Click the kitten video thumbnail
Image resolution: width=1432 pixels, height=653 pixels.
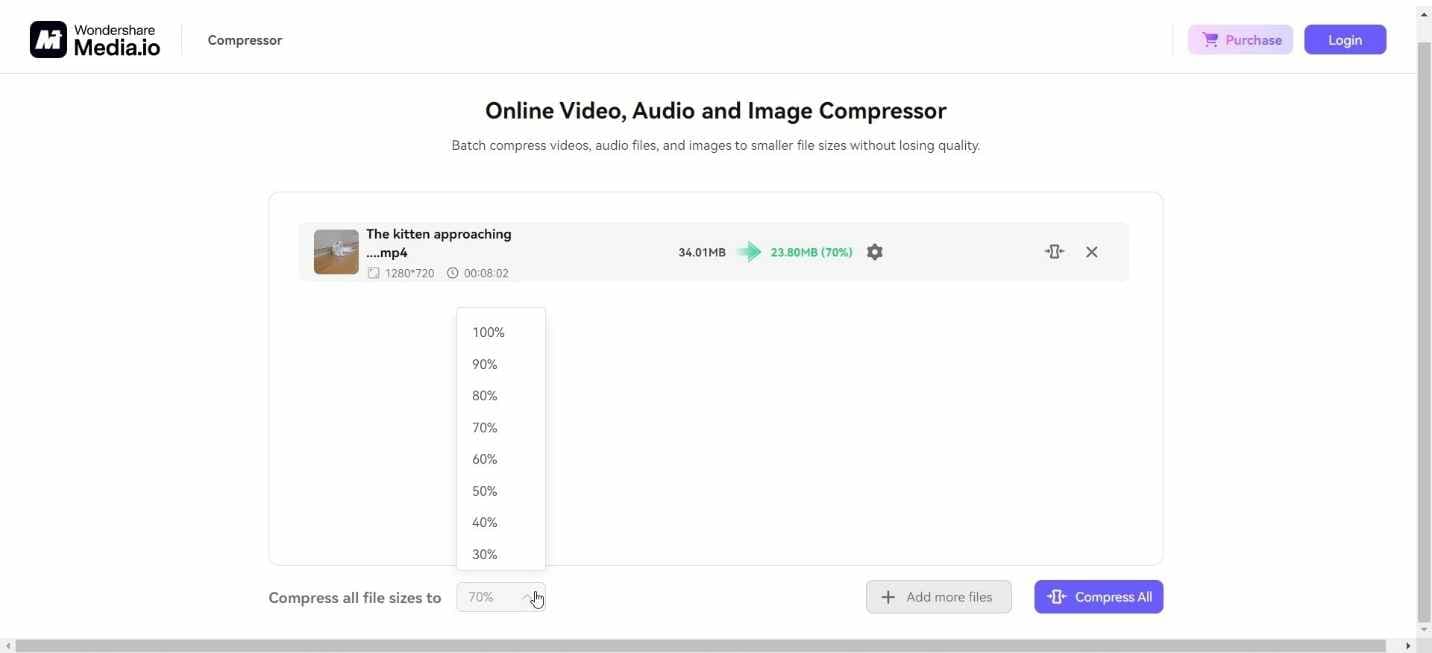point(335,251)
